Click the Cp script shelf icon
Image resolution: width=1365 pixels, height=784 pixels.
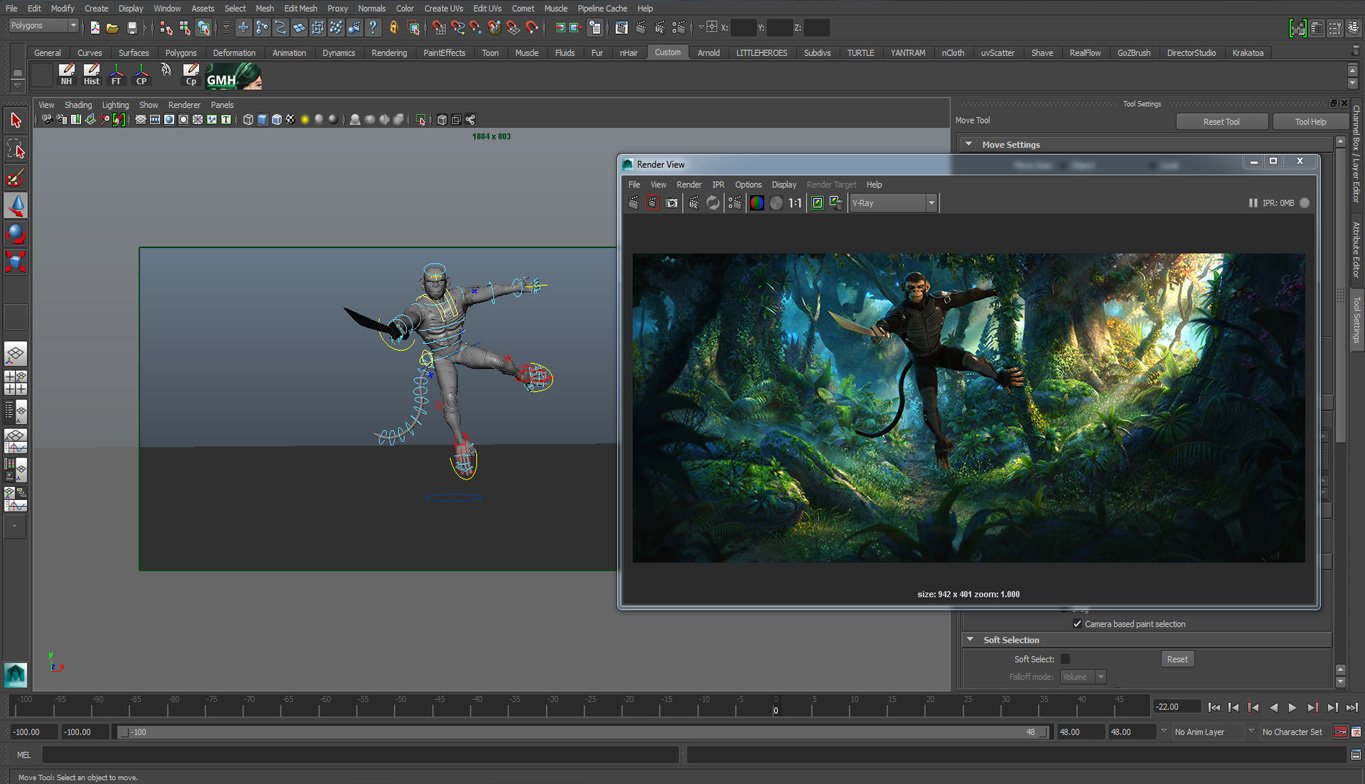click(191, 75)
